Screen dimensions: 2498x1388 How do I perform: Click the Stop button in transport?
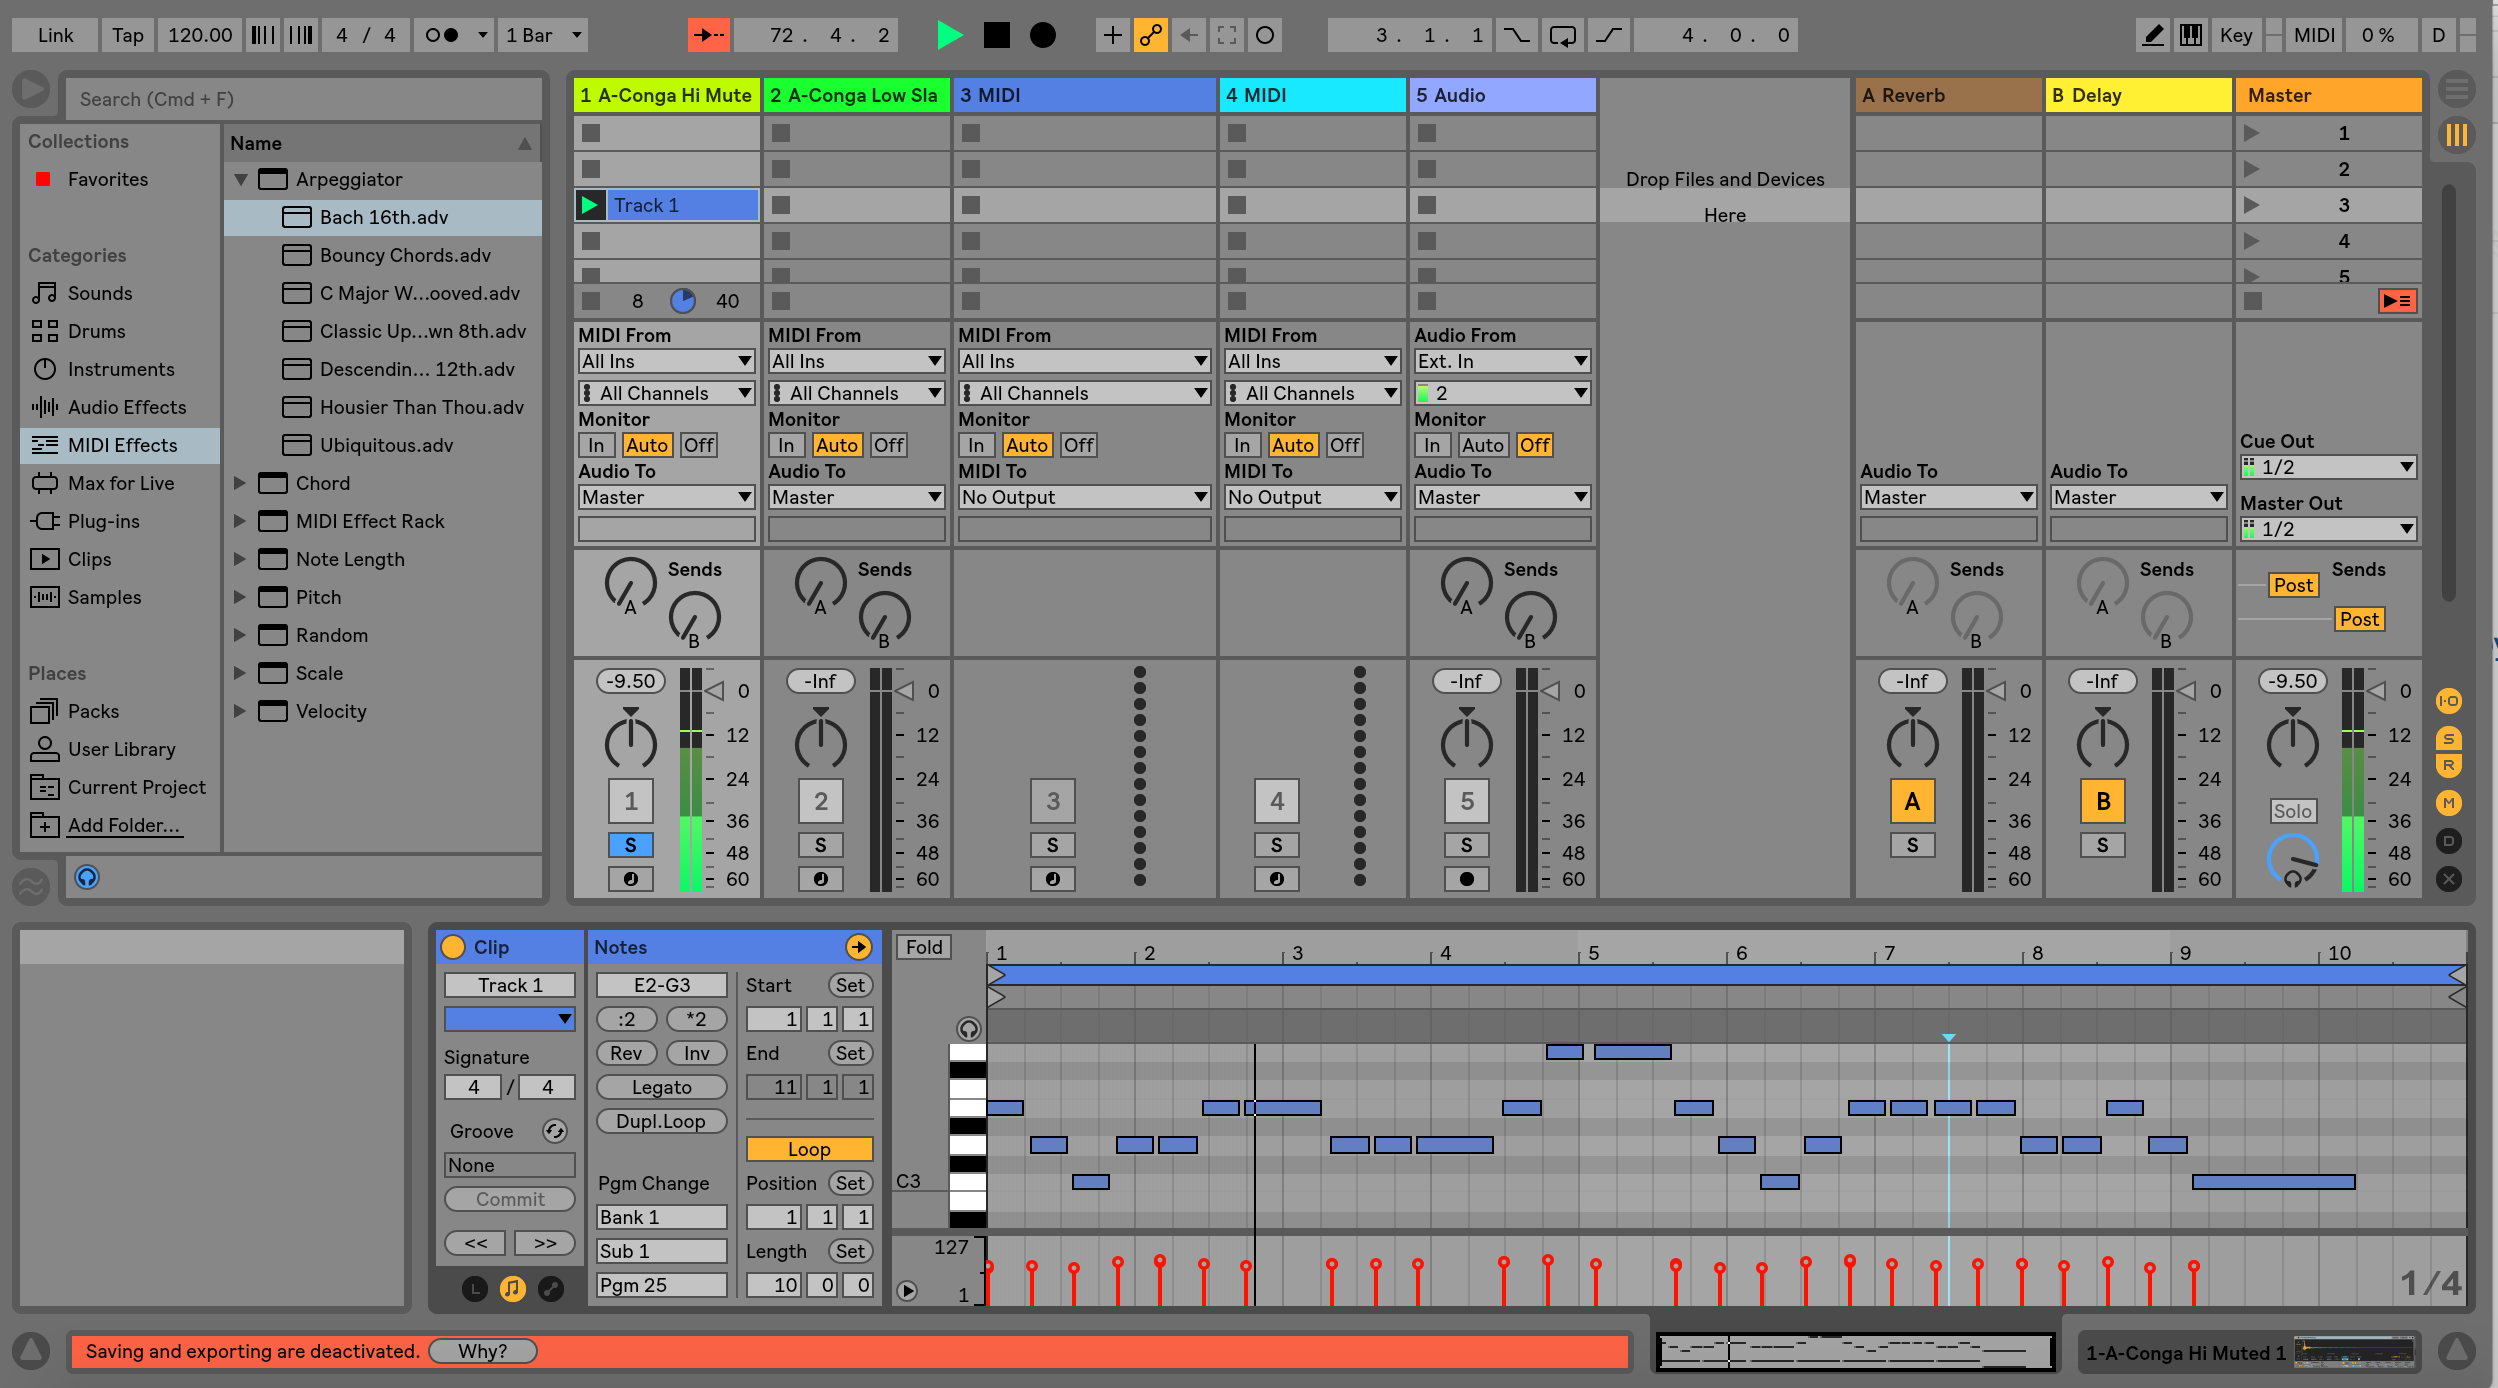tap(996, 35)
